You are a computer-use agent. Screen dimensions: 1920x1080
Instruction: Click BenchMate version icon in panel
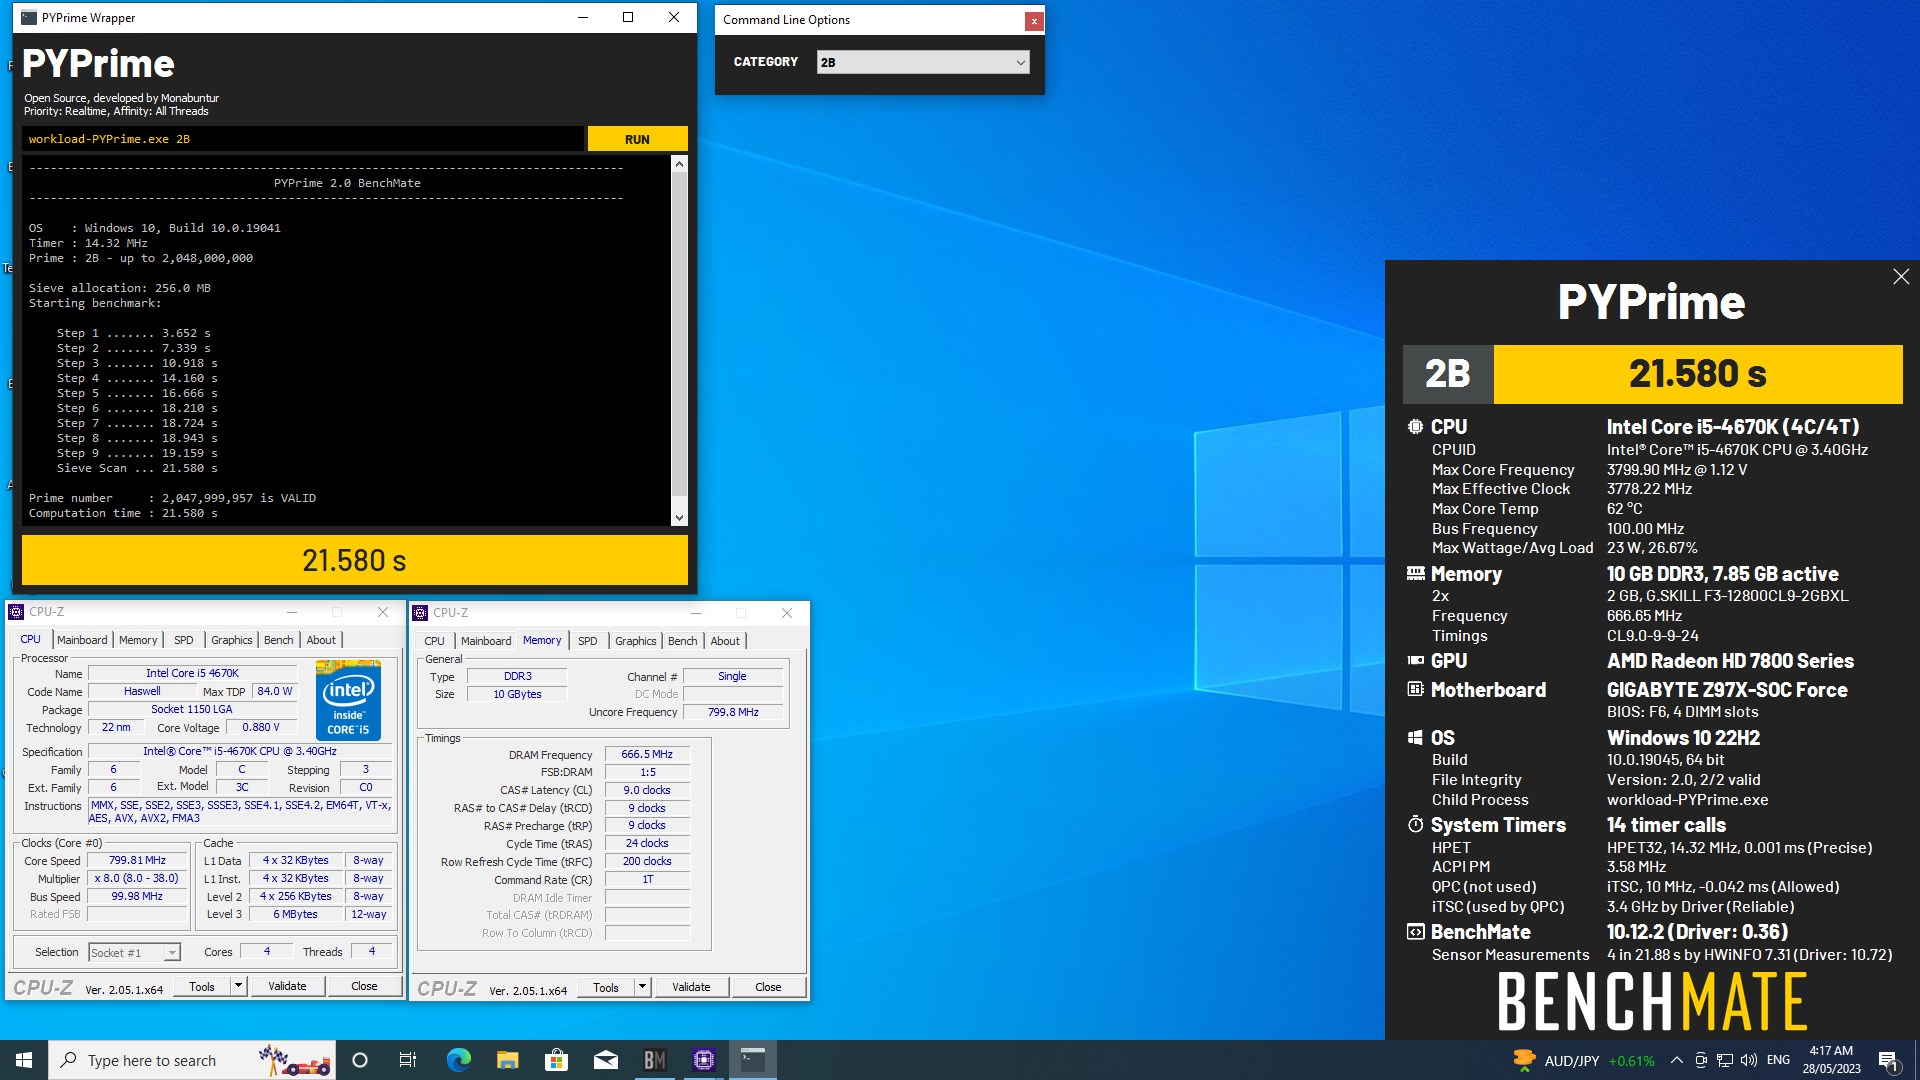[1415, 932]
